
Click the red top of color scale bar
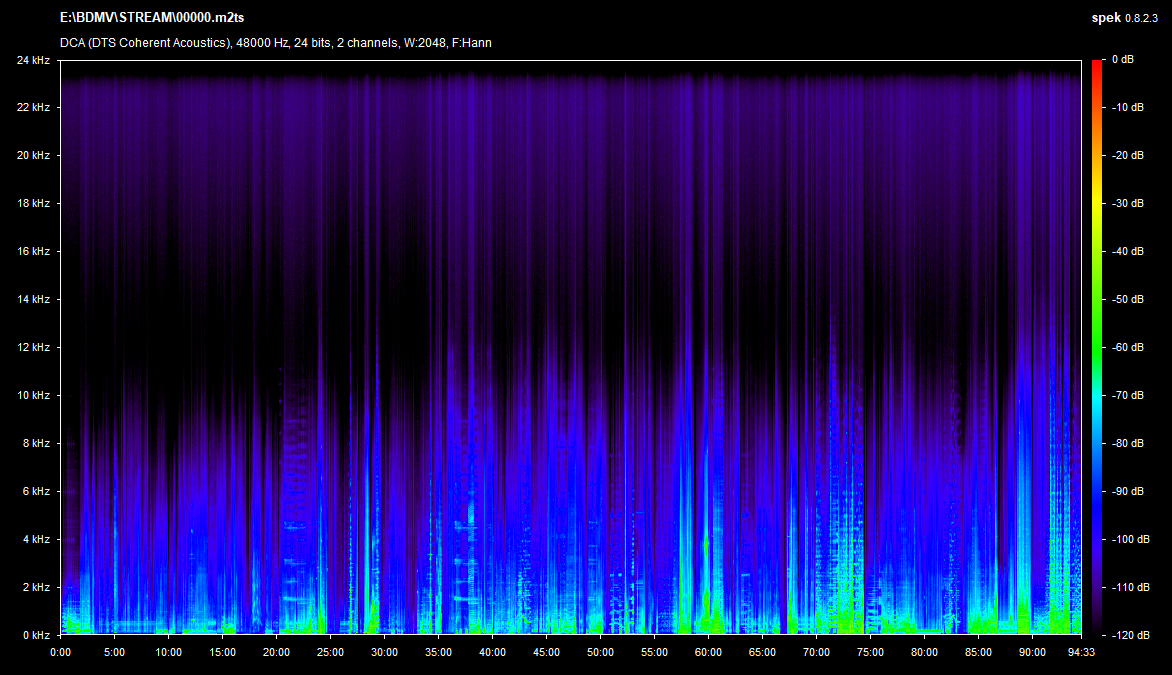click(x=1097, y=66)
